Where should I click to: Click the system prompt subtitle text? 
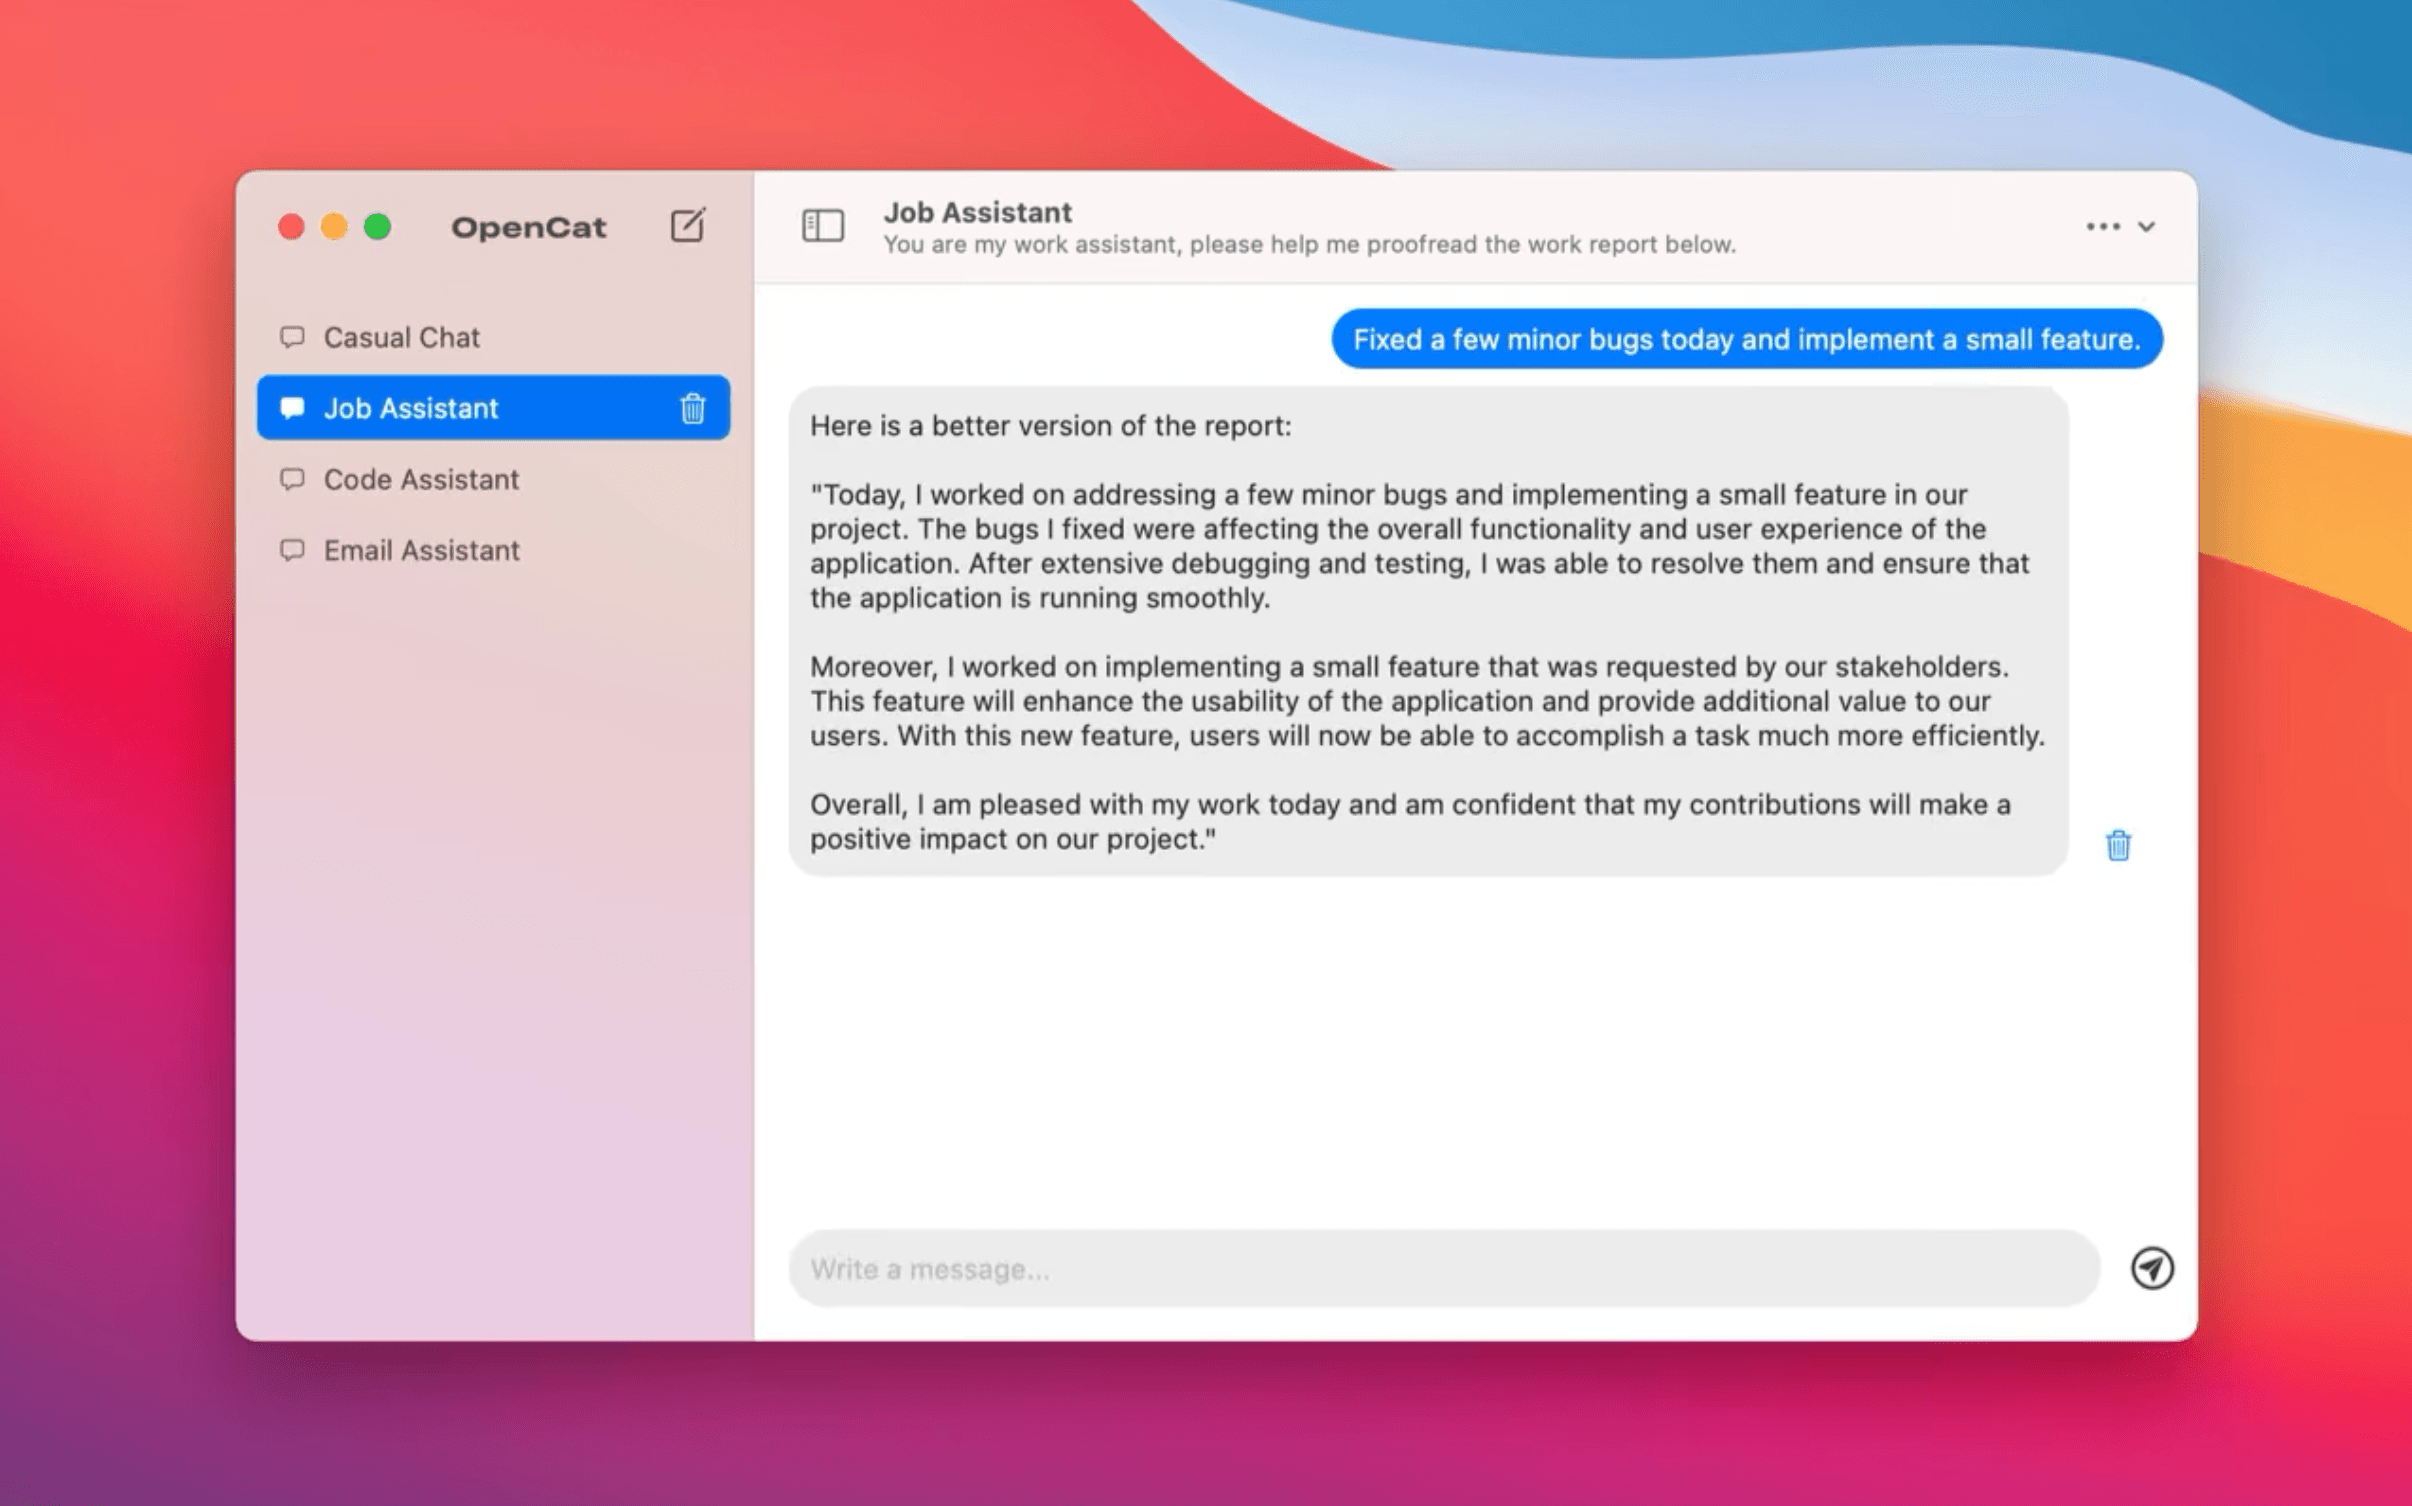1308,245
